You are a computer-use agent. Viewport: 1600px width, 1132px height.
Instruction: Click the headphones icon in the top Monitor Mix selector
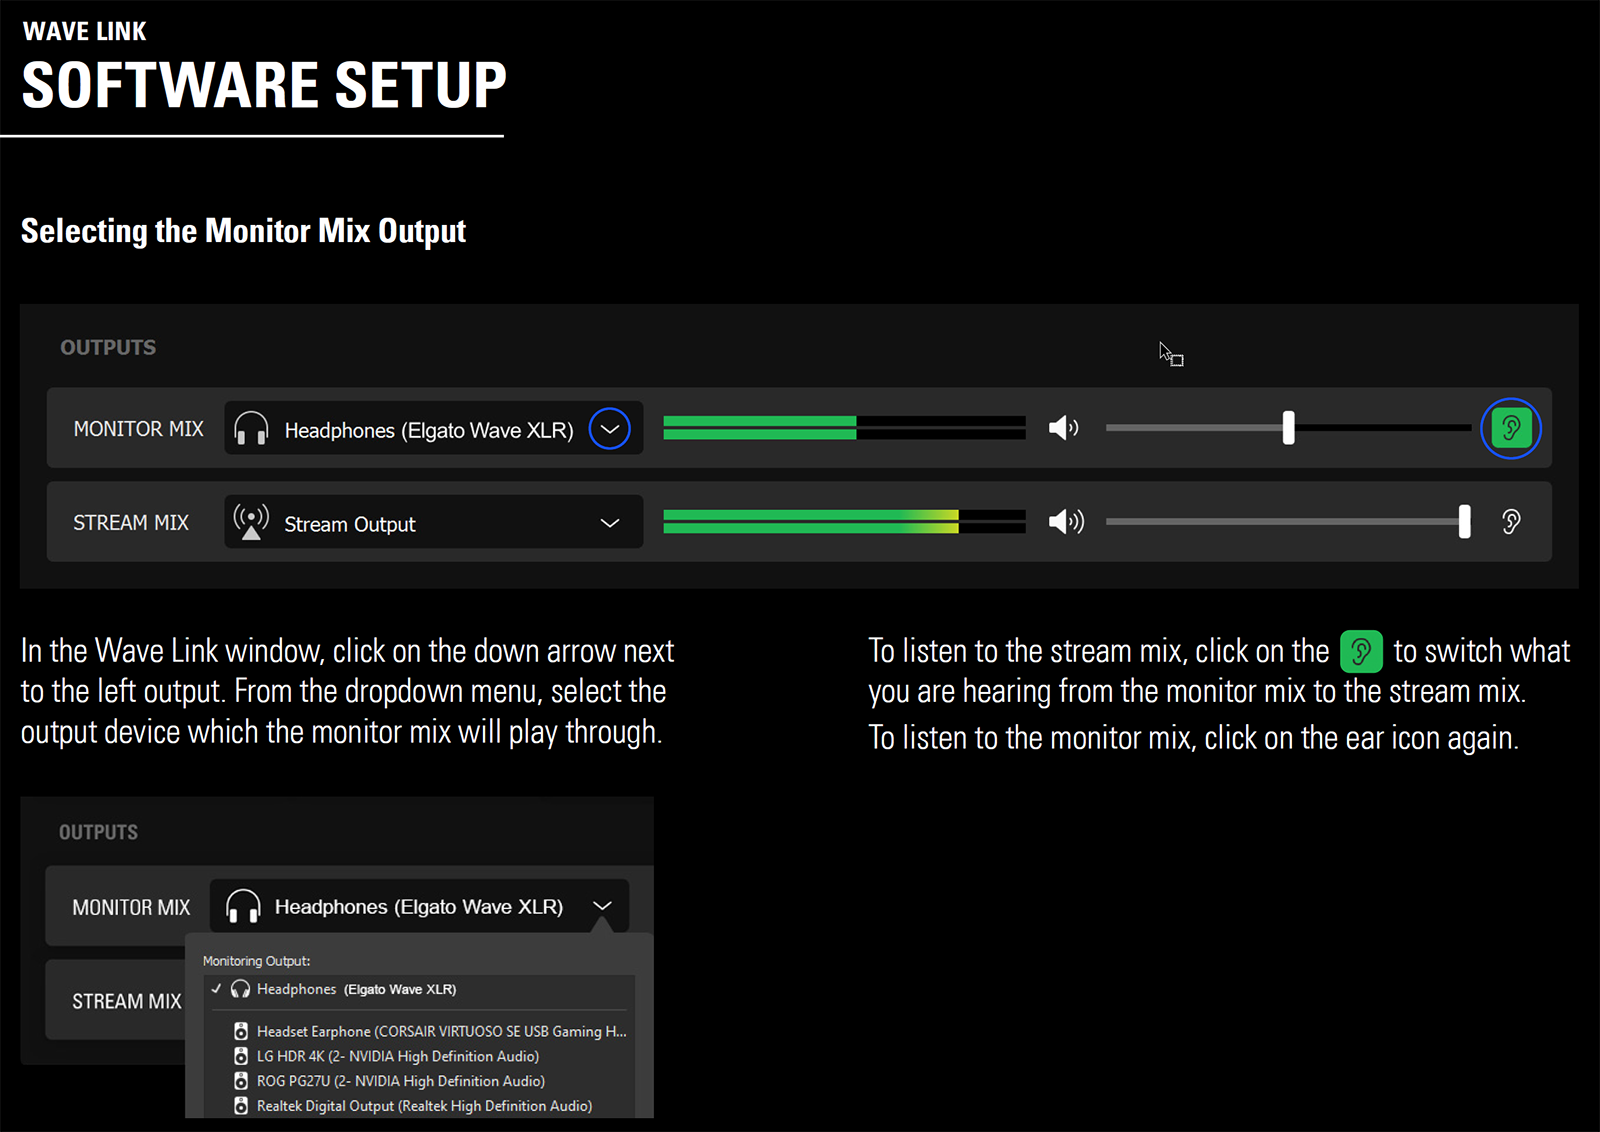251,429
